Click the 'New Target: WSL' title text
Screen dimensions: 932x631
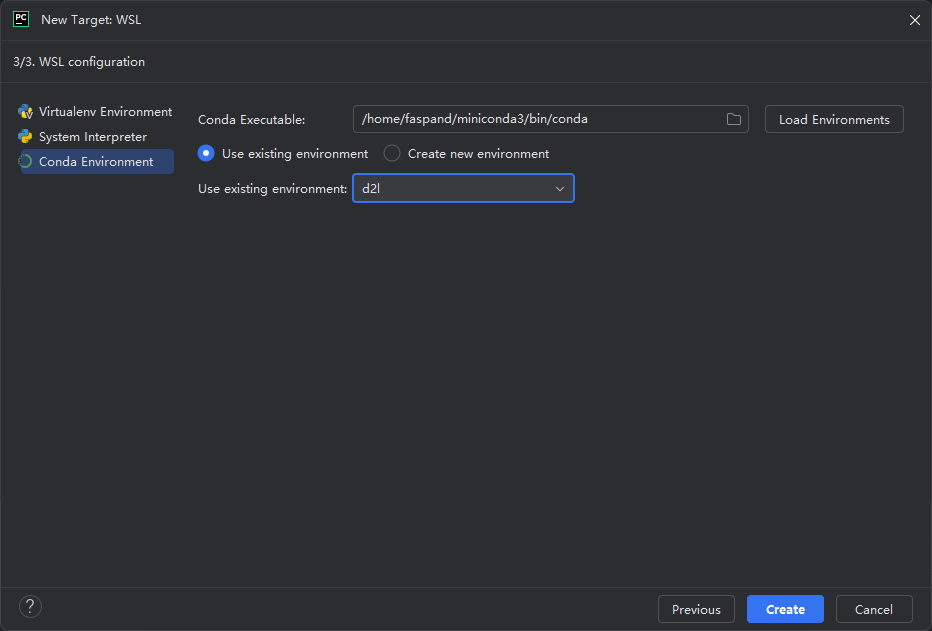tap(91, 20)
